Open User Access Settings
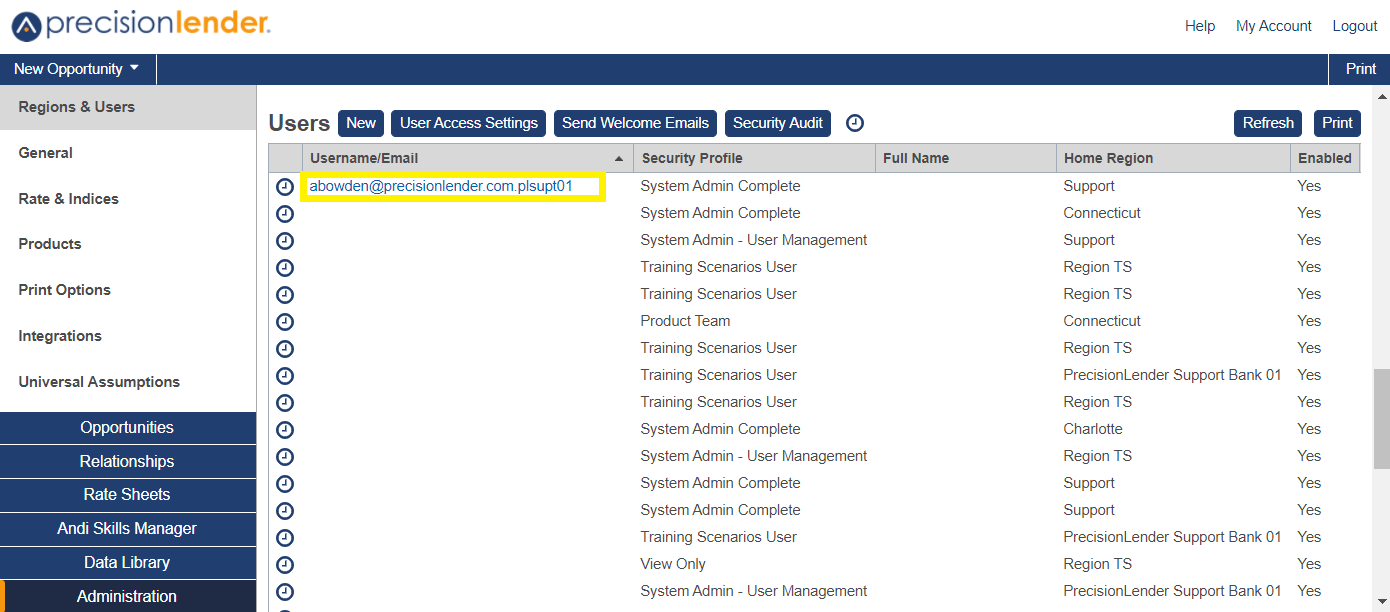This screenshot has width=1390, height=612. coord(468,123)
